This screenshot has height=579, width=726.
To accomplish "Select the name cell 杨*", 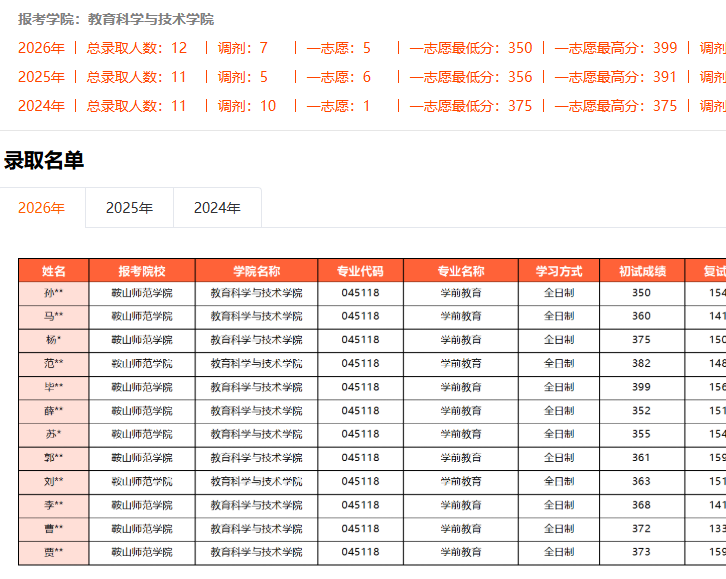I will tap(54, 340).
